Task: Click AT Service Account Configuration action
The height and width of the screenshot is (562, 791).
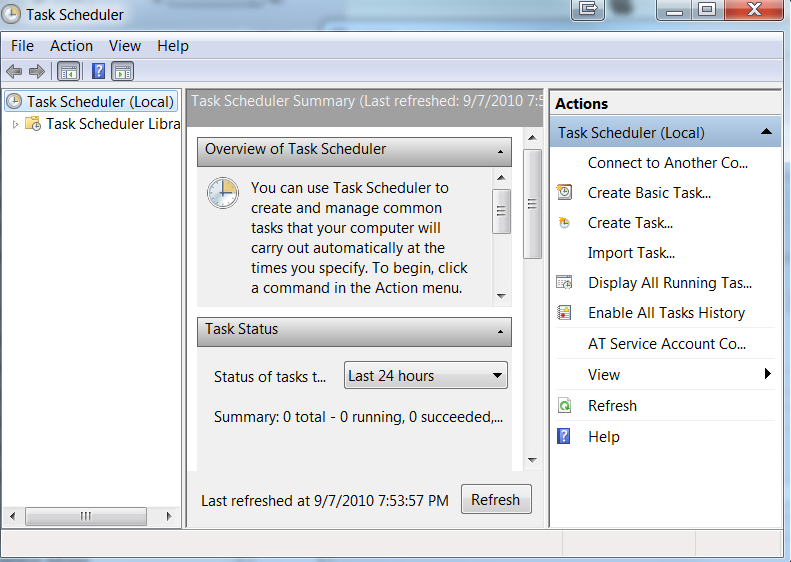Action: point(666,344)
